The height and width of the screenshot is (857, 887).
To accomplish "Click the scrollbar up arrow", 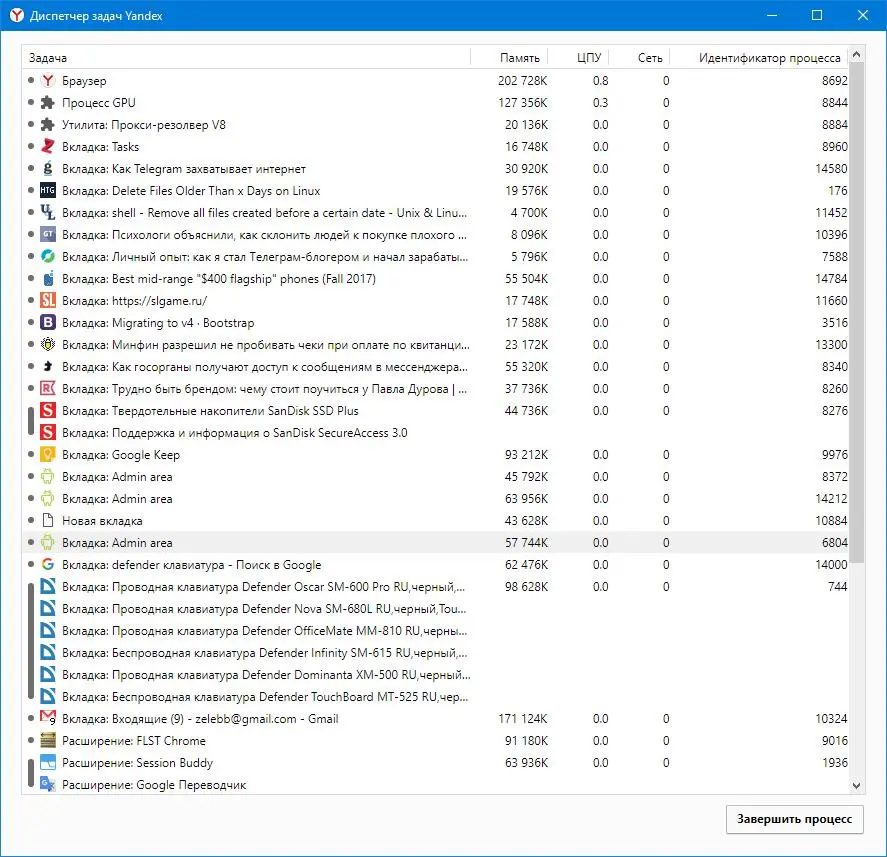I will pos(856,54).
